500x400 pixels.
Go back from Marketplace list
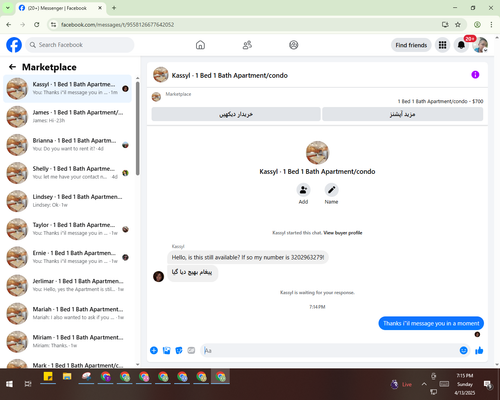coord(12,67)
